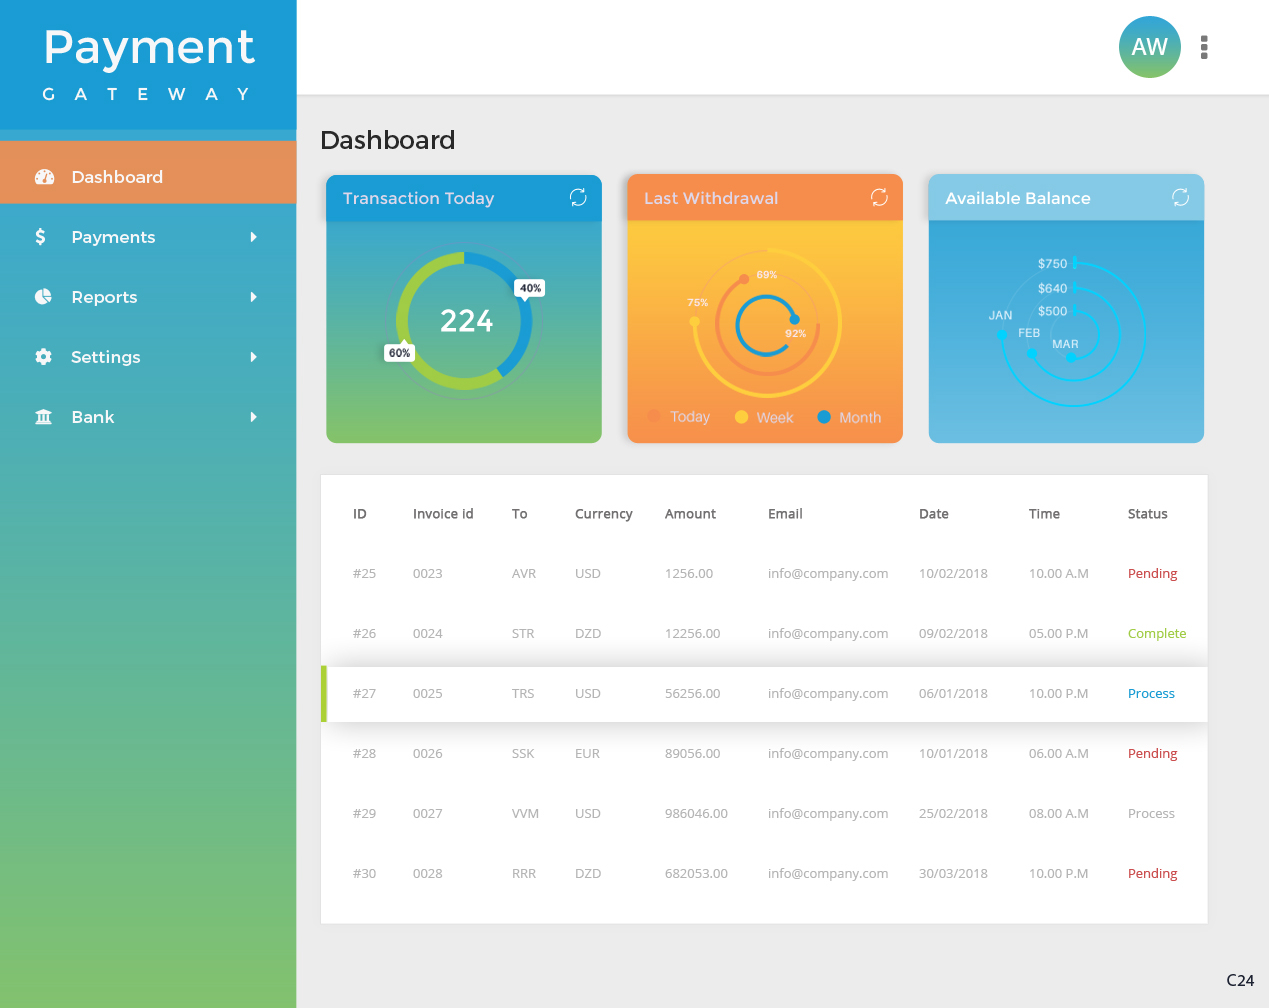
Task: Click Pending status of row #30
Action: tap(1152, 874)
